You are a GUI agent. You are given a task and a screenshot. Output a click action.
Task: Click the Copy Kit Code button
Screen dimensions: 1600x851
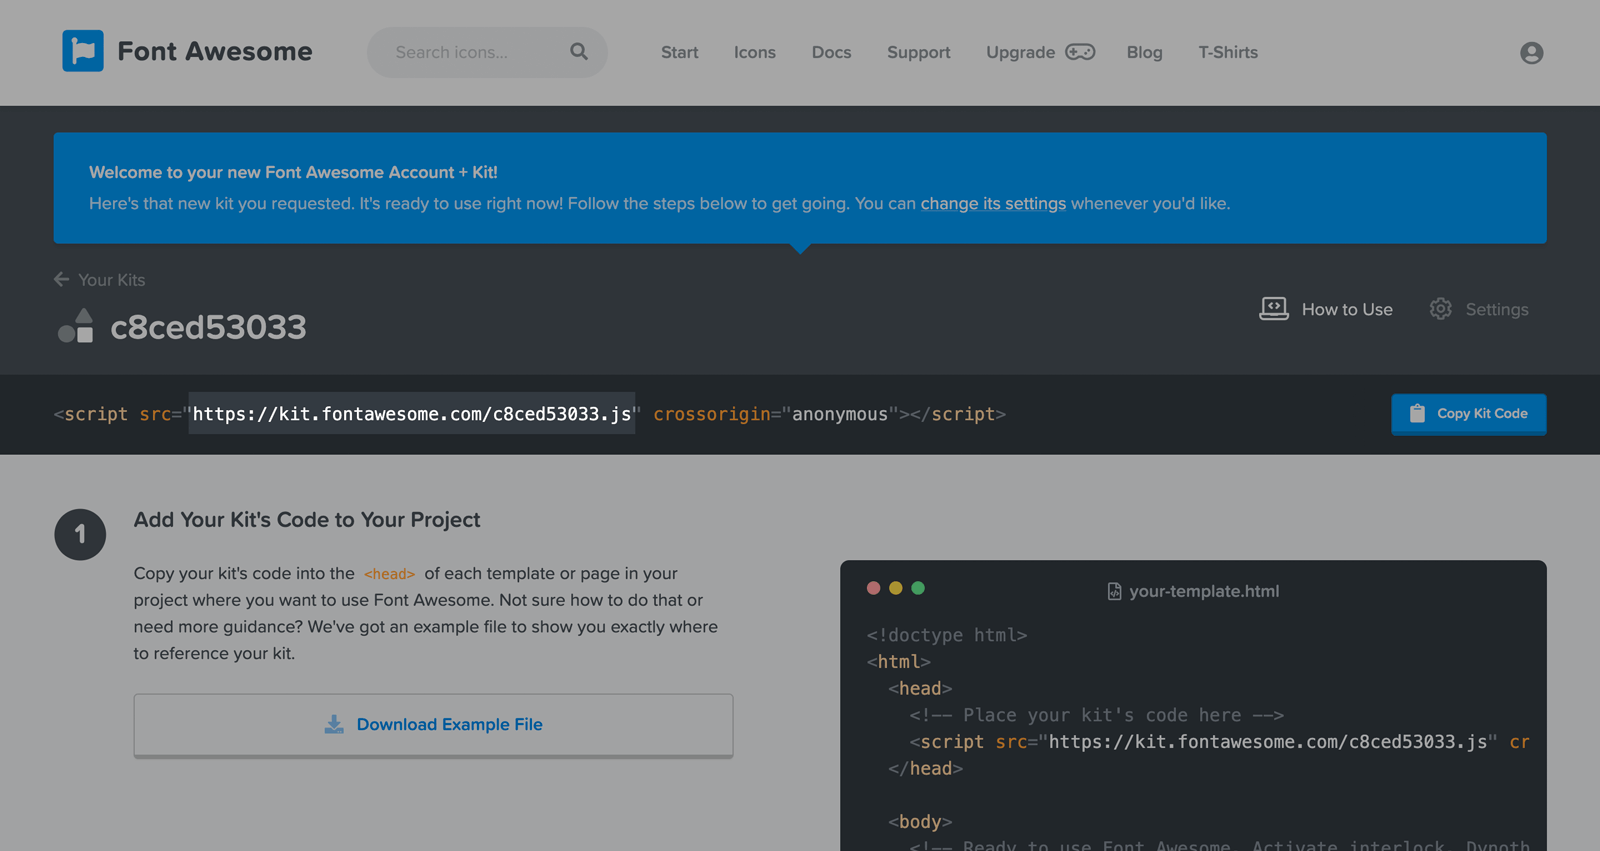[x=1468, y=414]
